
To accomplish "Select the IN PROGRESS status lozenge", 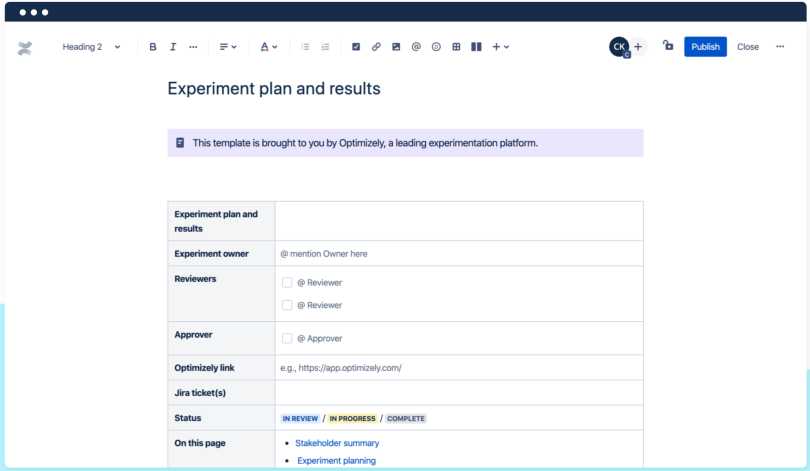I will pyautogui.click(x=352, y=418).
